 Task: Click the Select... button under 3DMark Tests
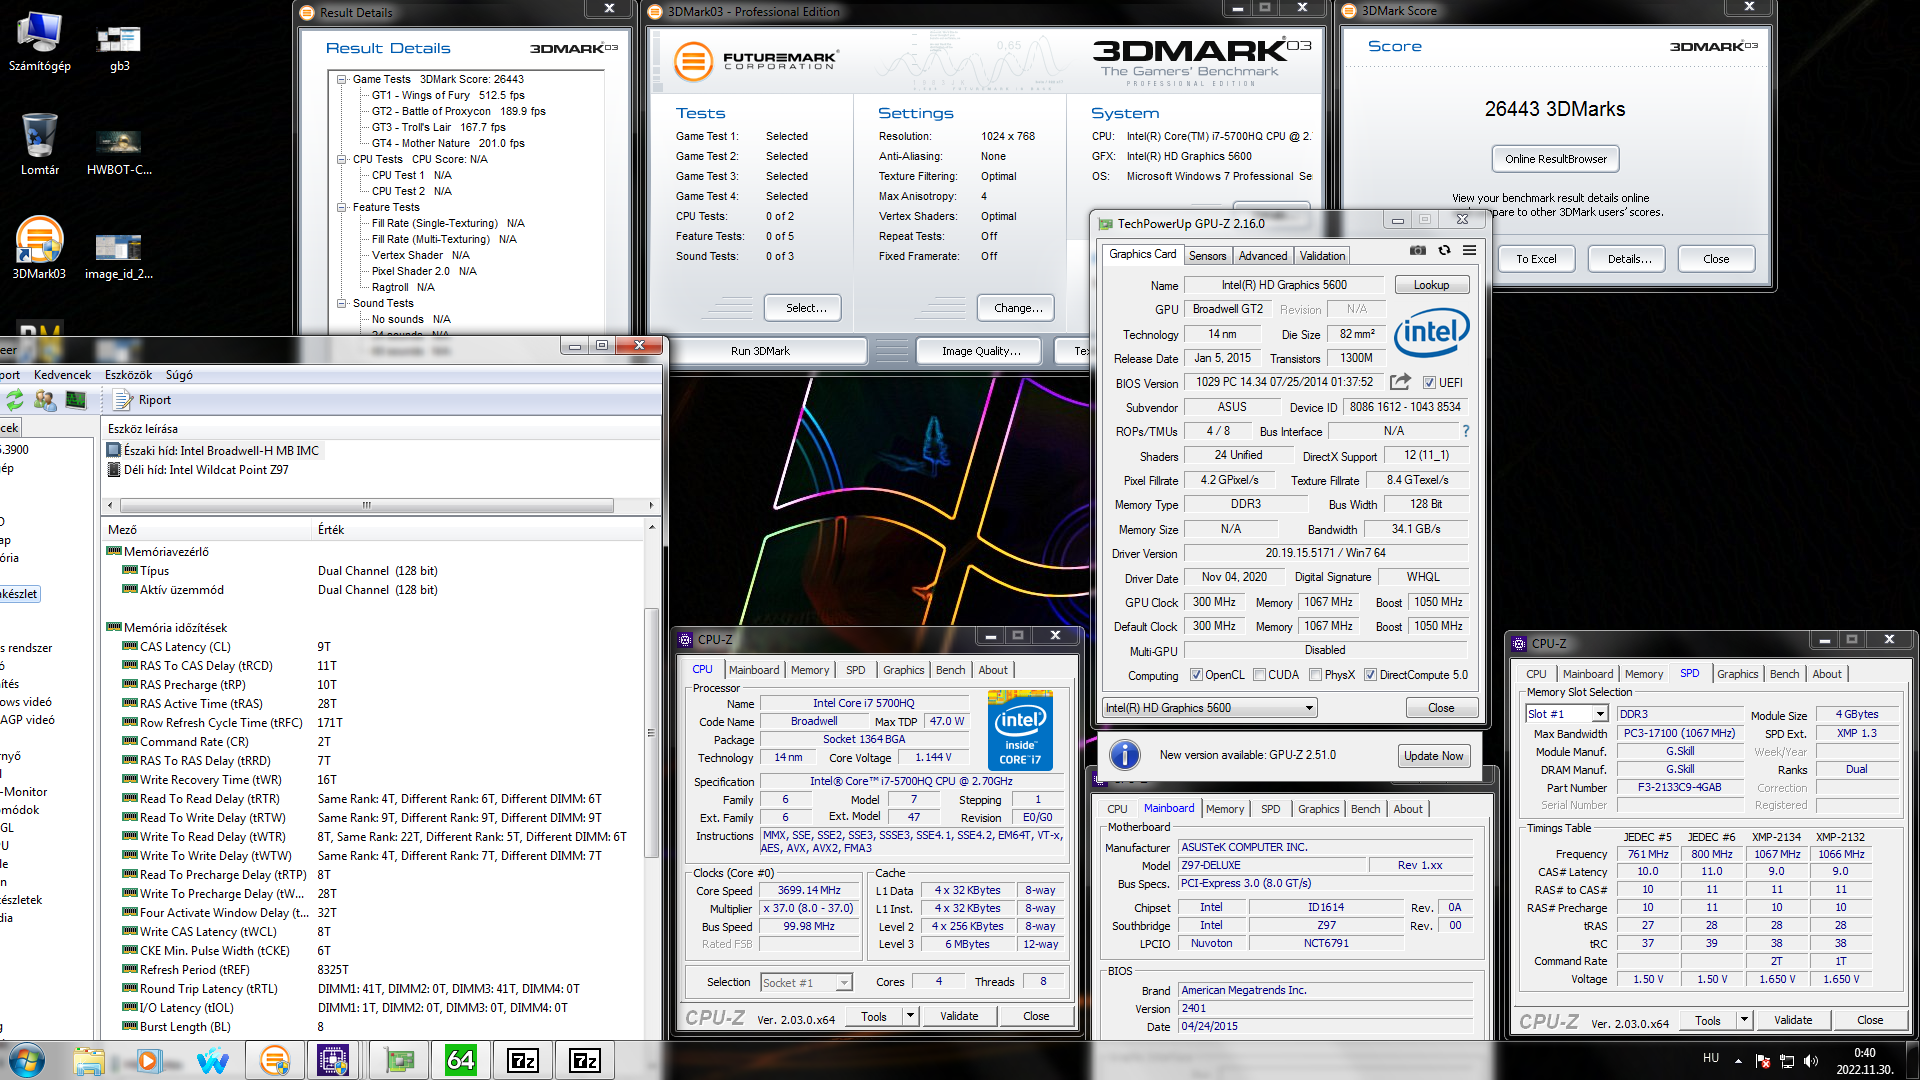point(805,308)
